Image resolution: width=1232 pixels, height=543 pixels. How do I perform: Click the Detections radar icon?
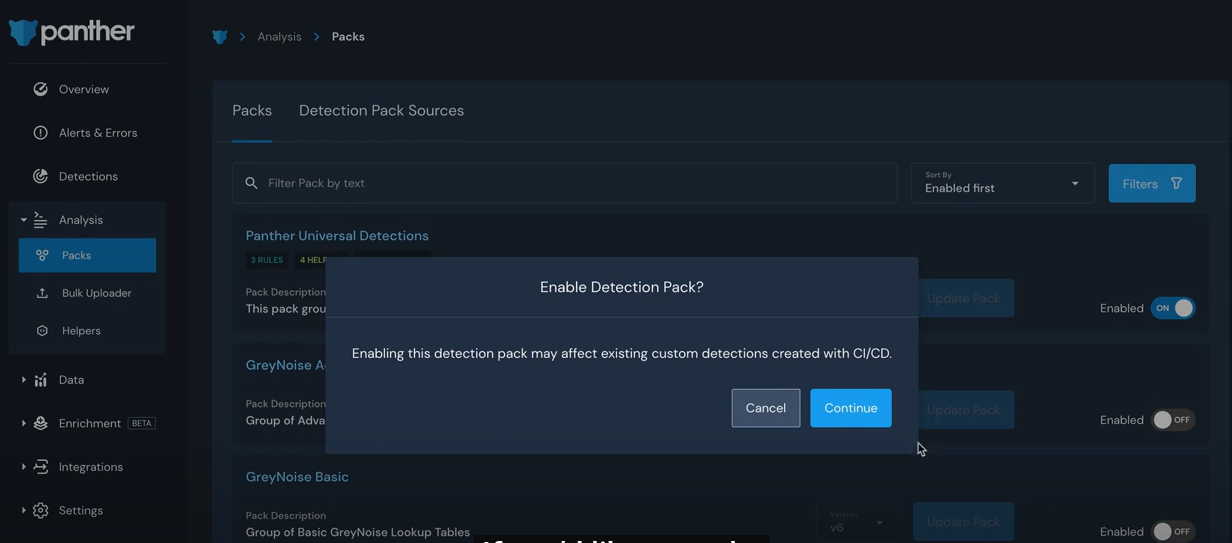[41, 176]
